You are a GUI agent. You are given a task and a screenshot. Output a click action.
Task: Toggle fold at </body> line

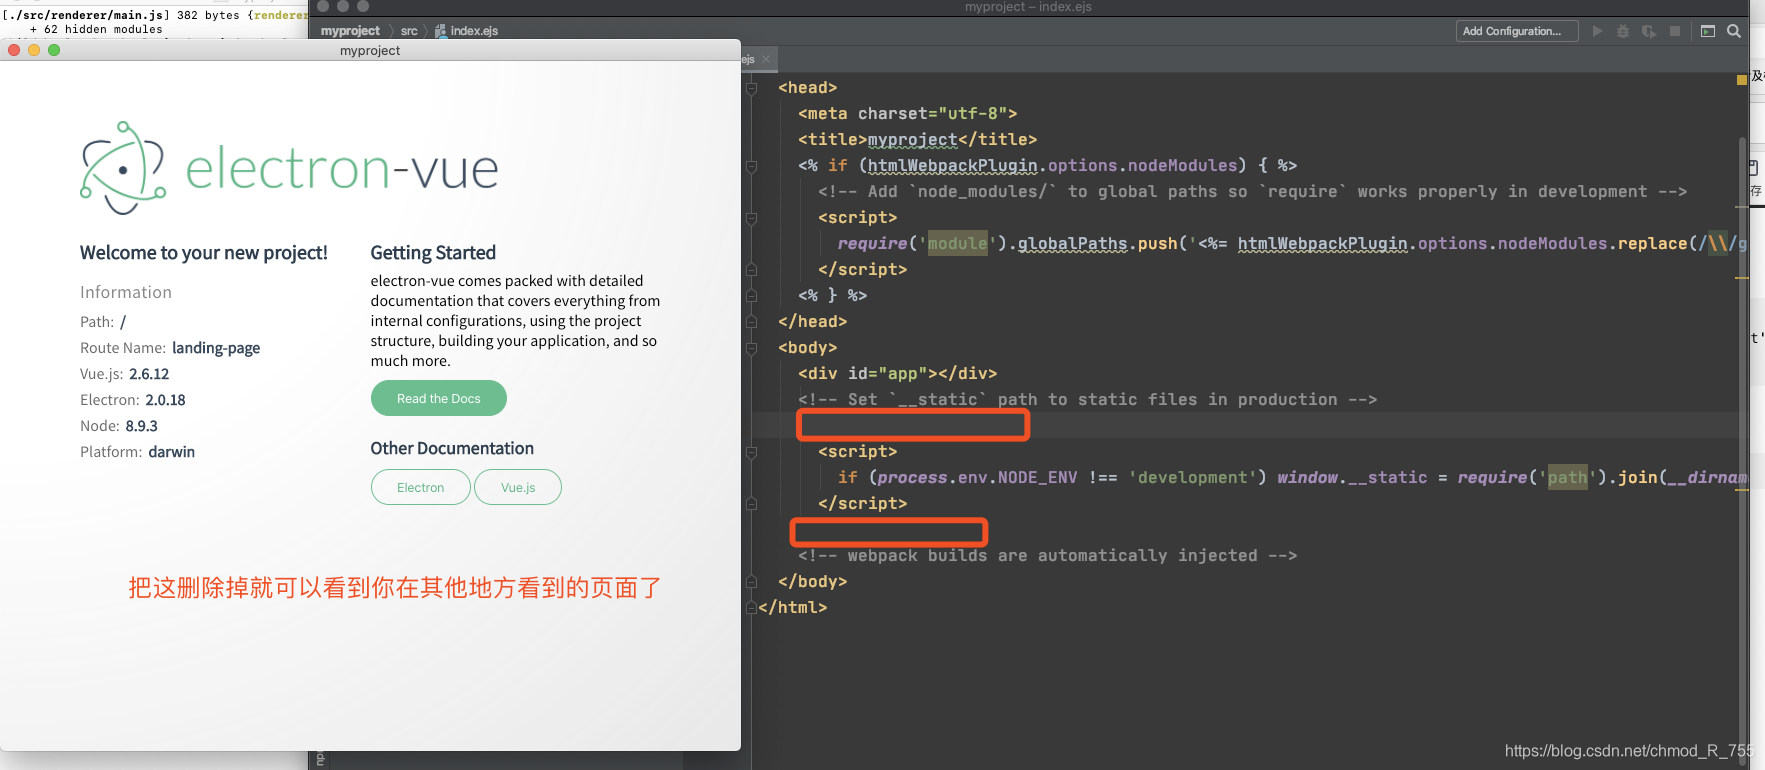(x=751, y=582)
